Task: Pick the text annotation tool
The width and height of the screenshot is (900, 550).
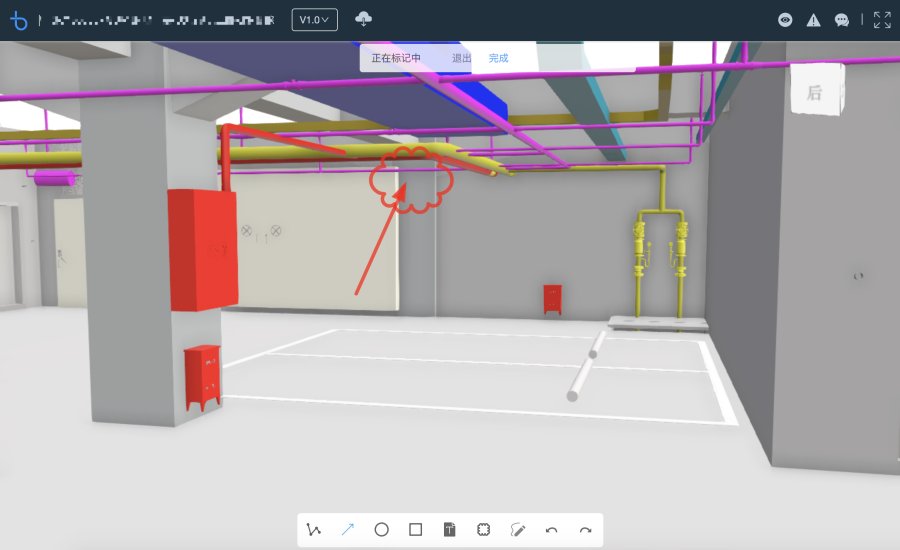Action: point(450,530)
